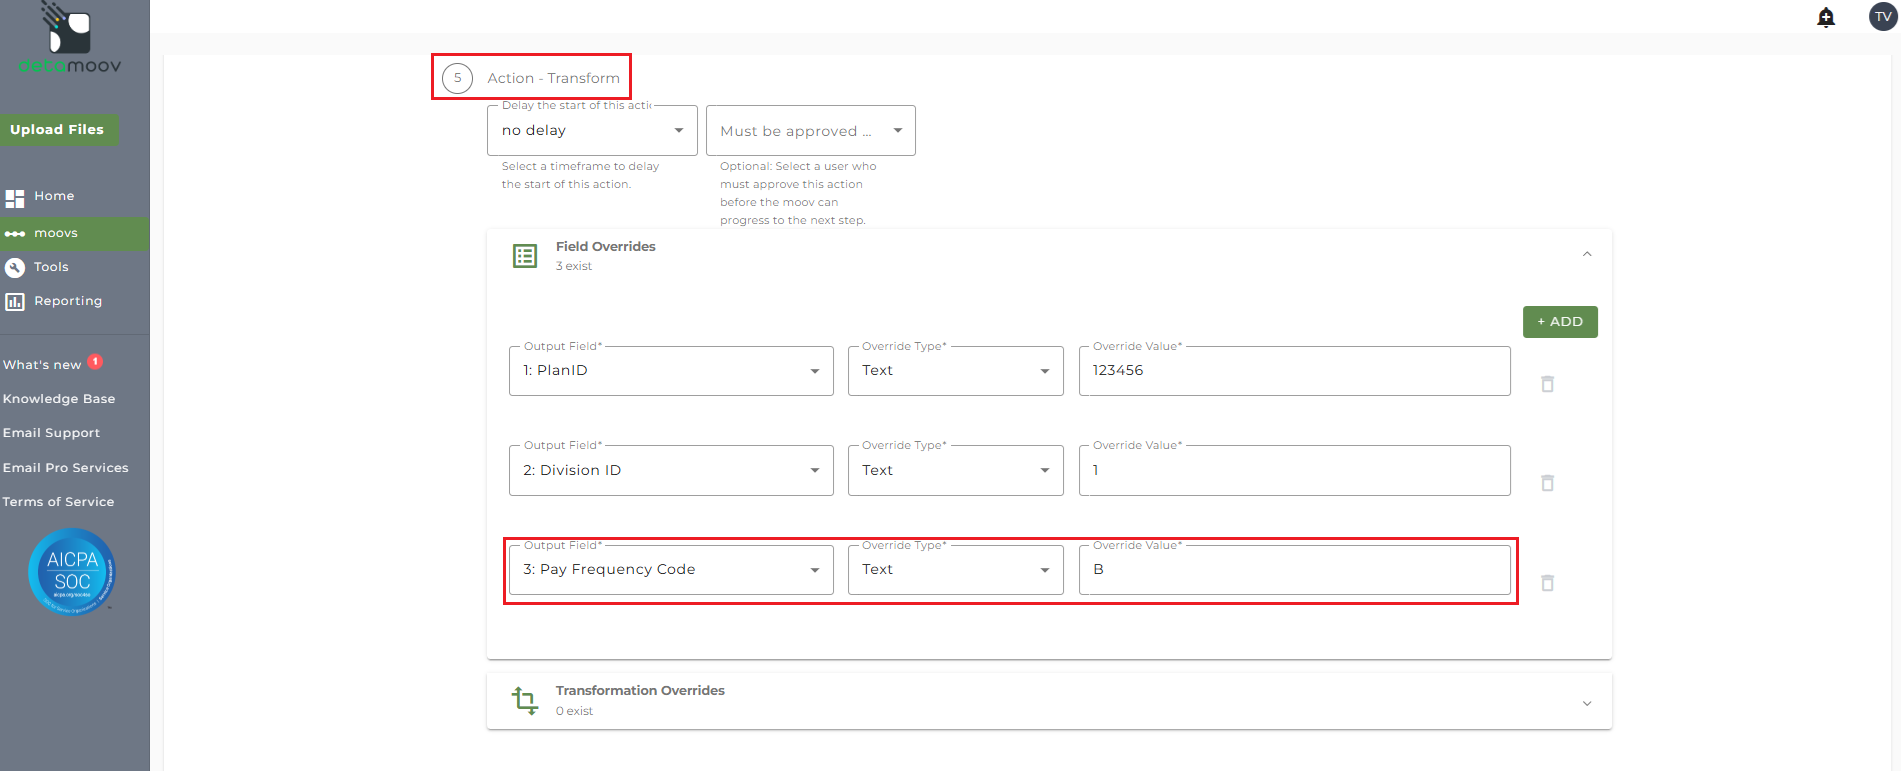Collapse the Field Overrides section

point(1587,255)
